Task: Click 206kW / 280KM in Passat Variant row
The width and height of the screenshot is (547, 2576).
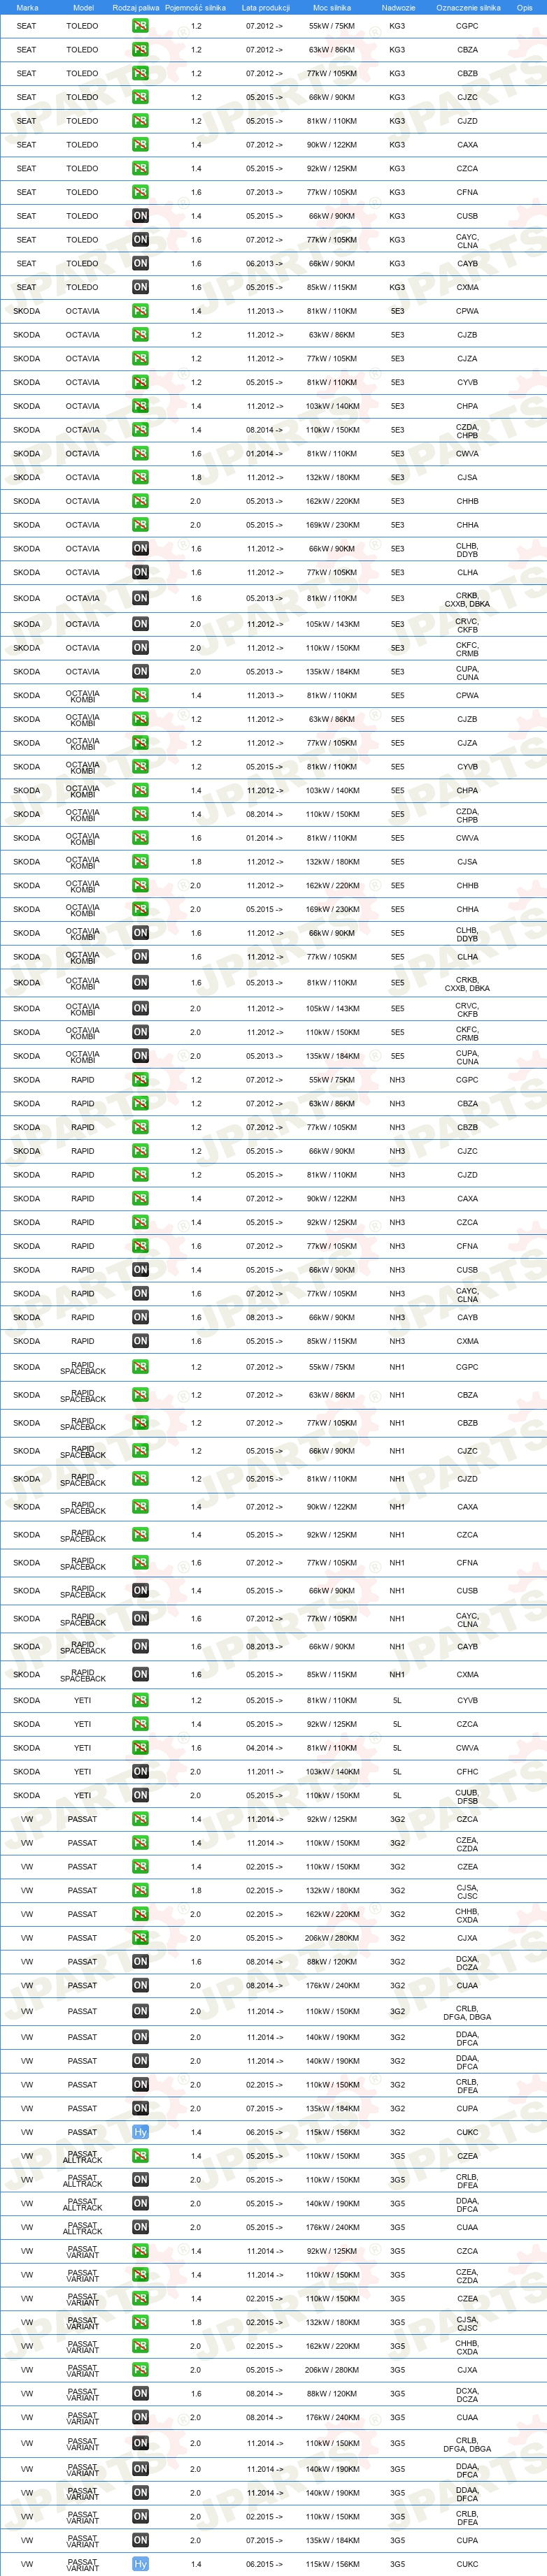Action: (332, 2370)
